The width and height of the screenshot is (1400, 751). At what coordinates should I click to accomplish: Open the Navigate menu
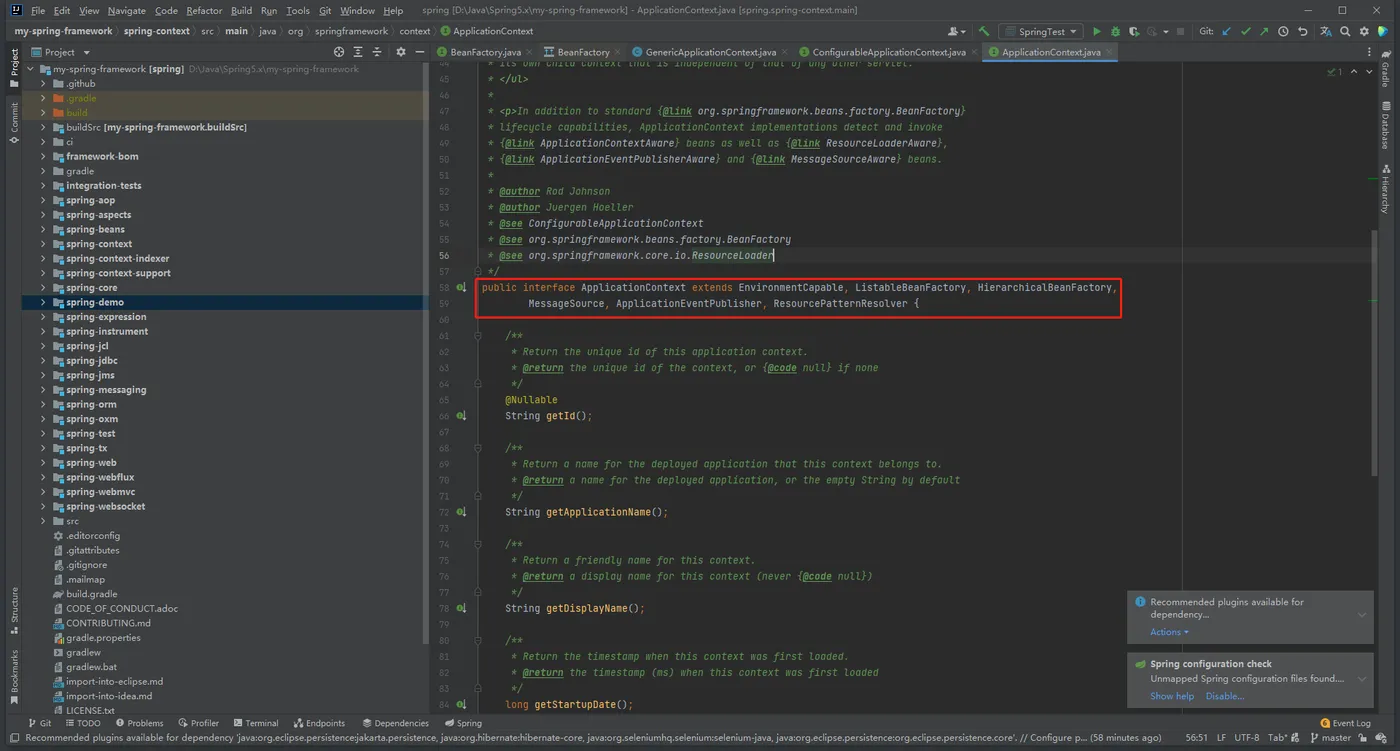(126, 10)
